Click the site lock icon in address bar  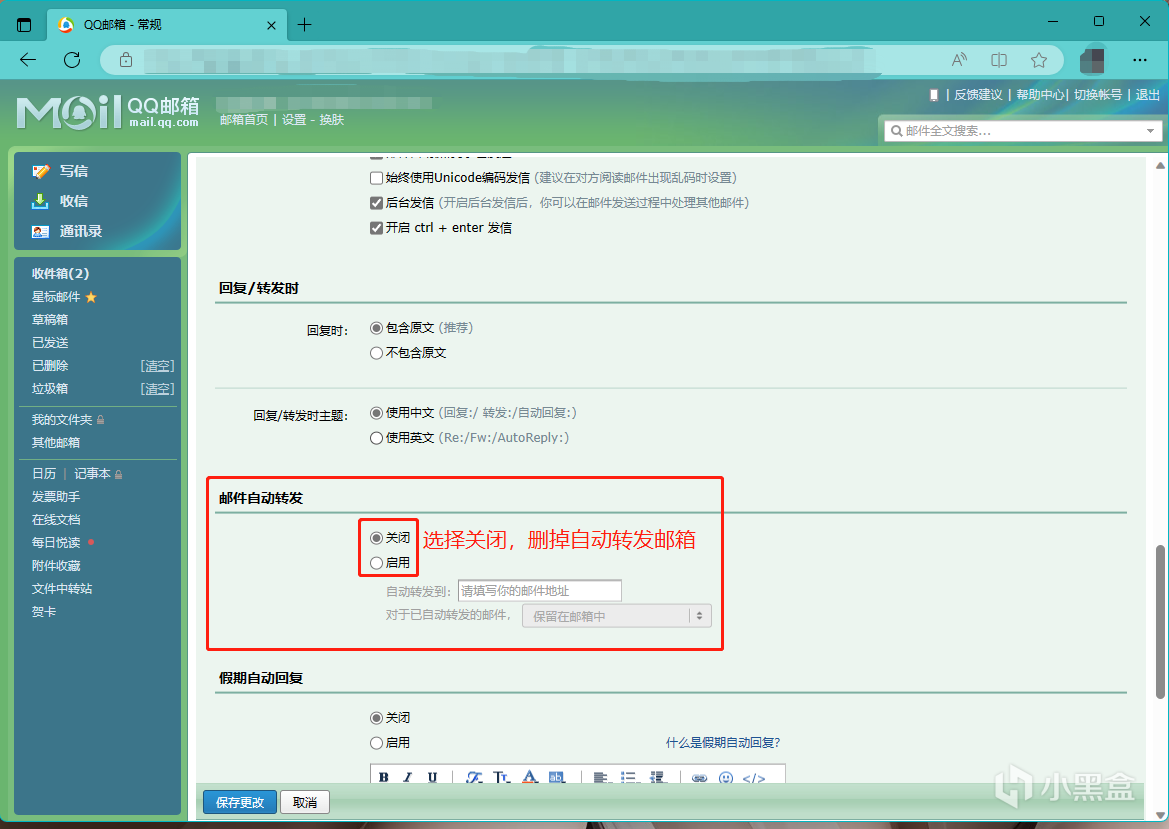tap(126, 60)
